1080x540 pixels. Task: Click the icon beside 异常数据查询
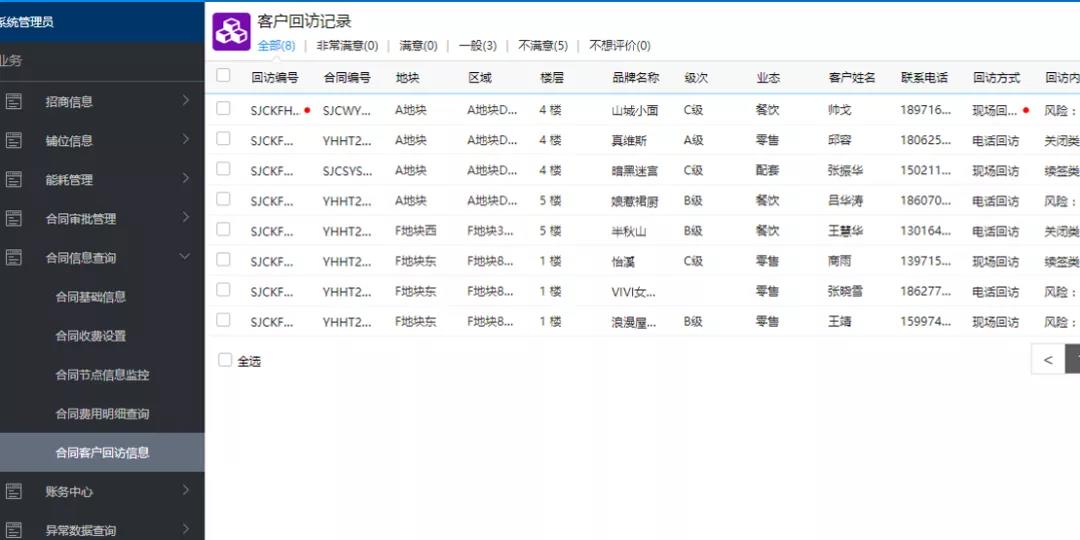coord(13,530)
